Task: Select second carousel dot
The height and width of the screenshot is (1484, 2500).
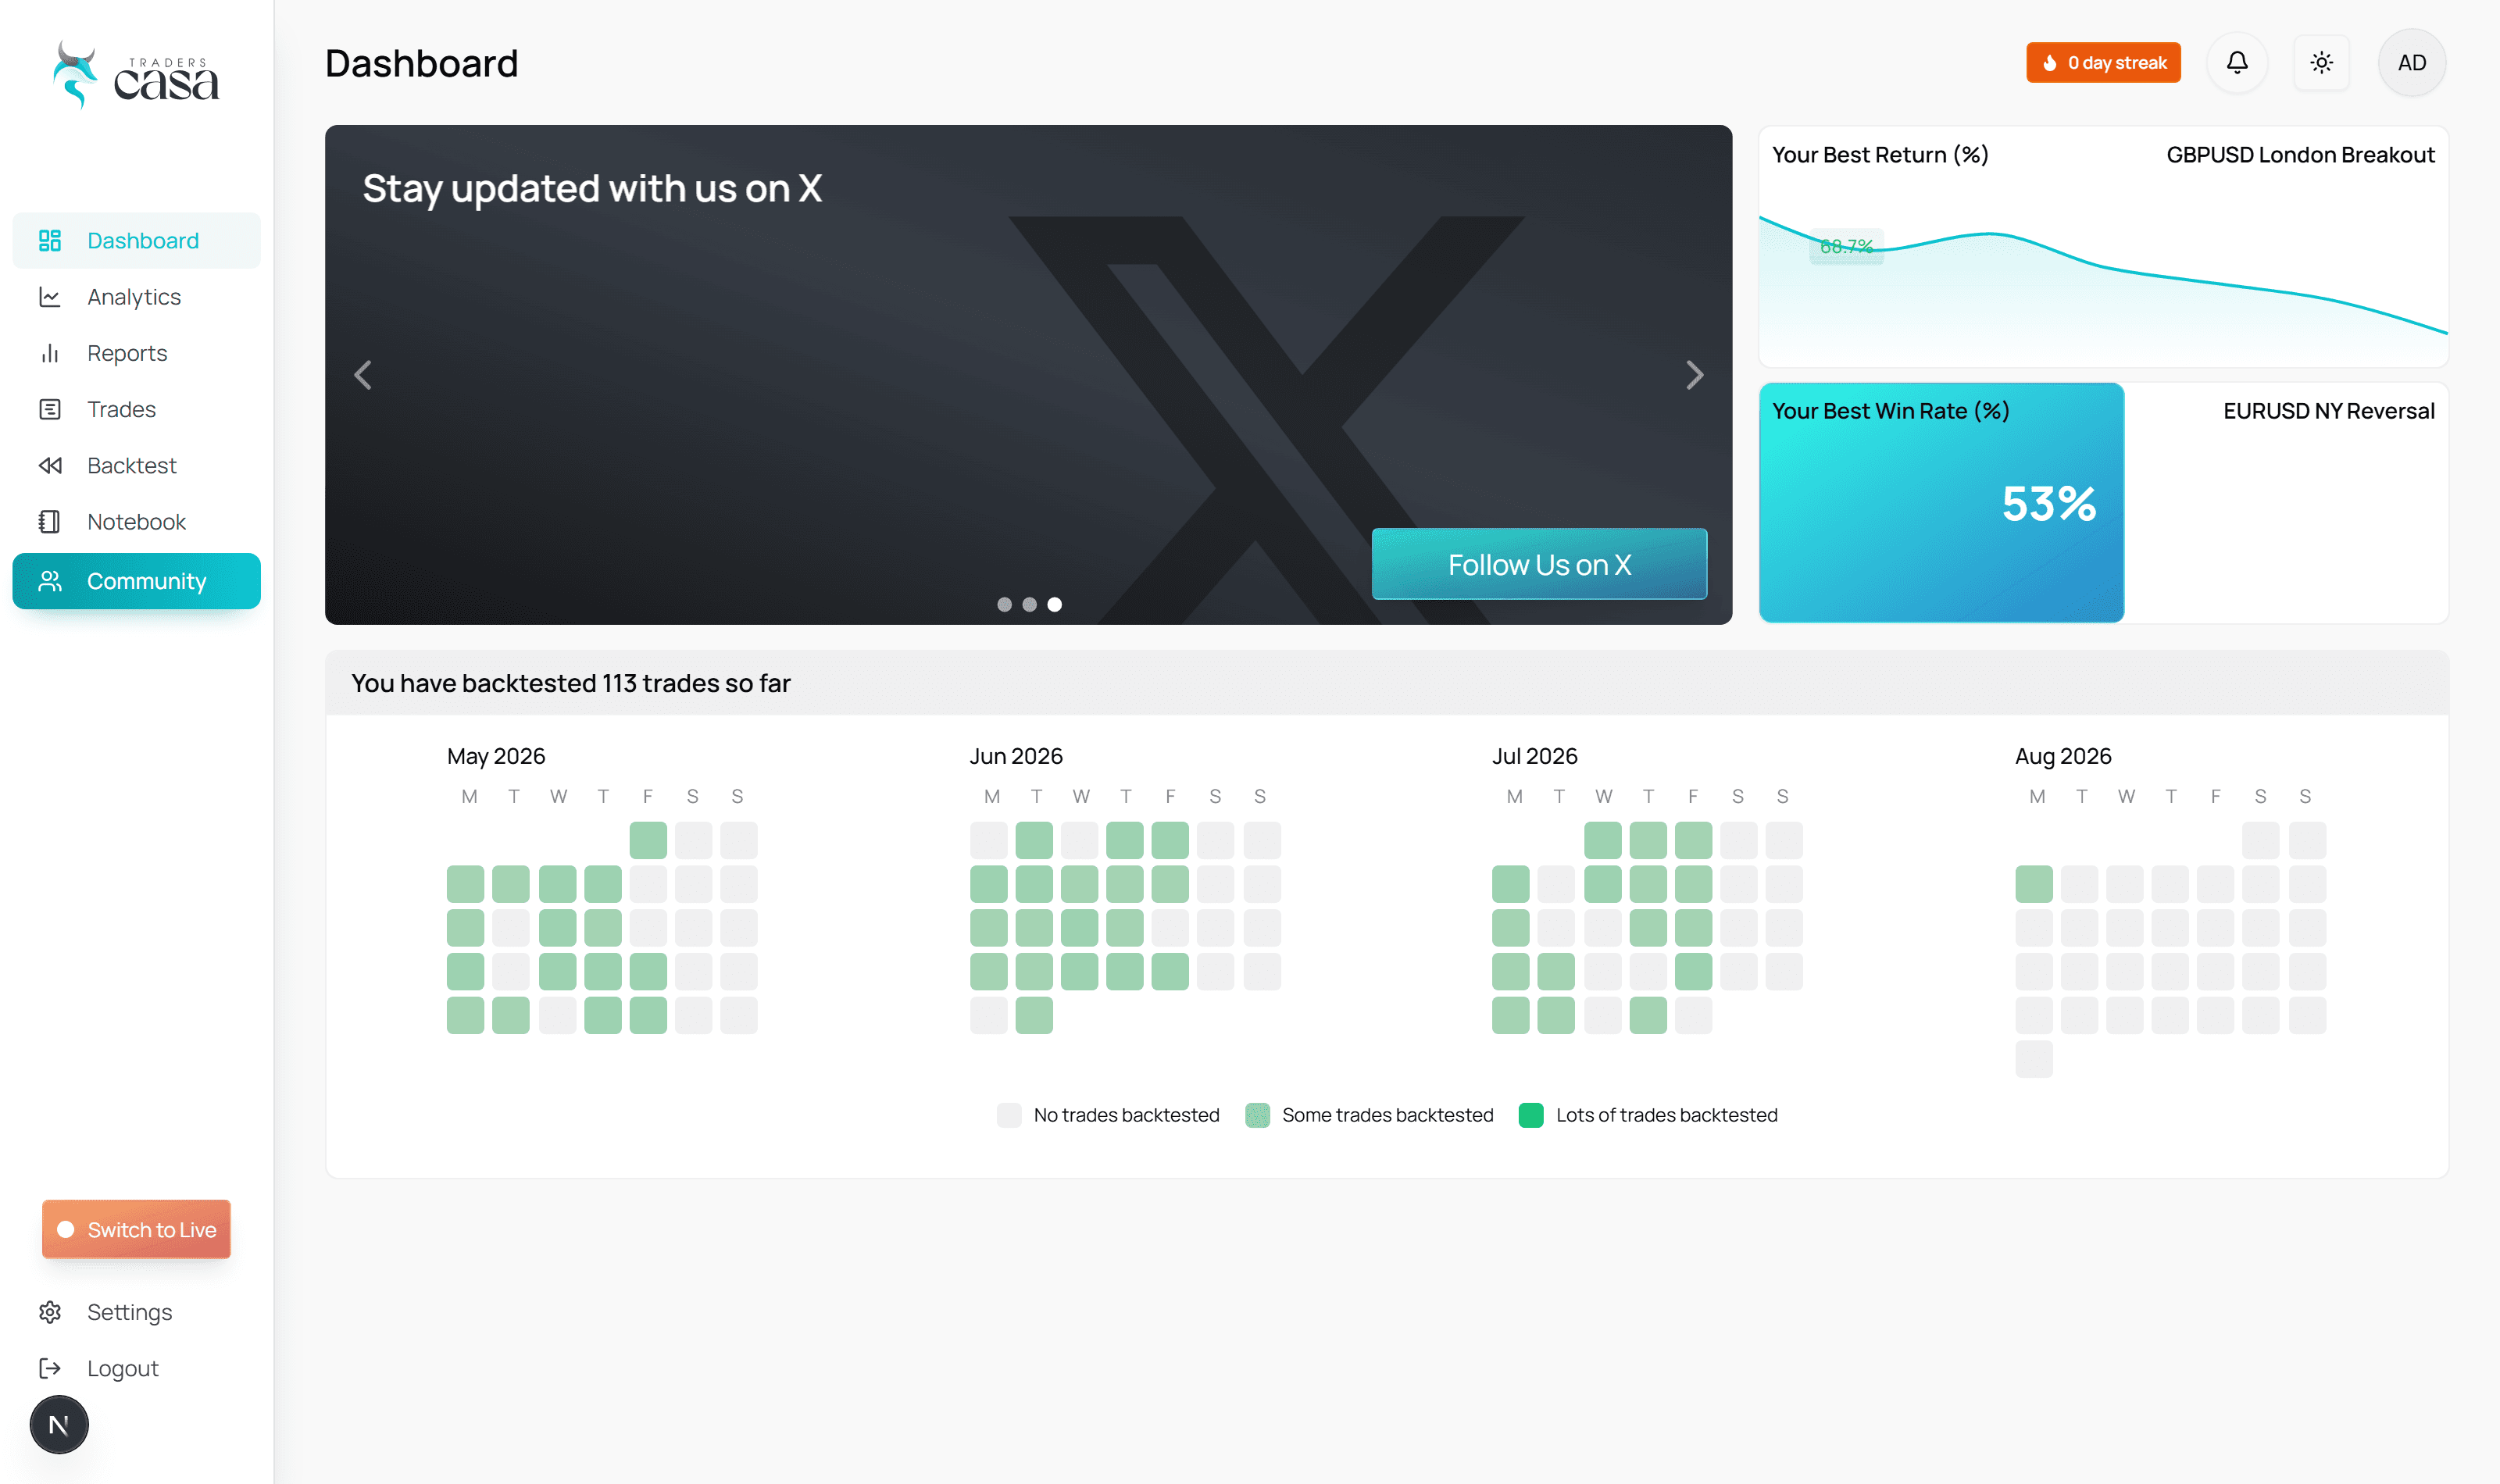Action: click(1029, 604)
